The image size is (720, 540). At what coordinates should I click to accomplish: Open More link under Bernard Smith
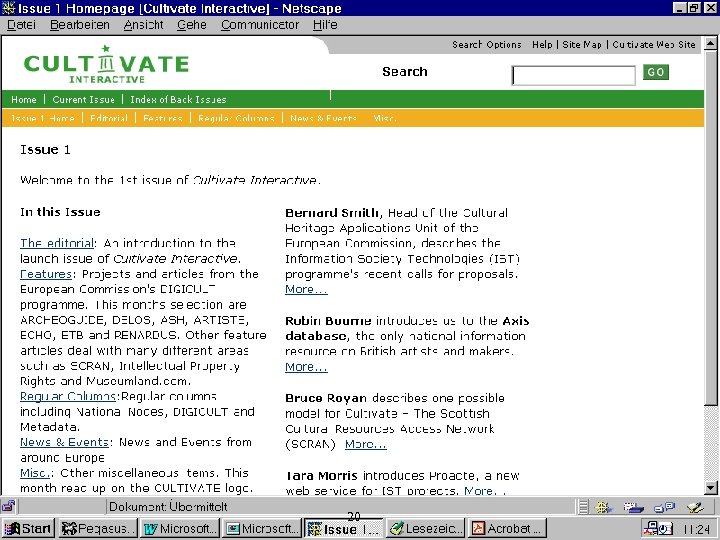pos(306,289)
